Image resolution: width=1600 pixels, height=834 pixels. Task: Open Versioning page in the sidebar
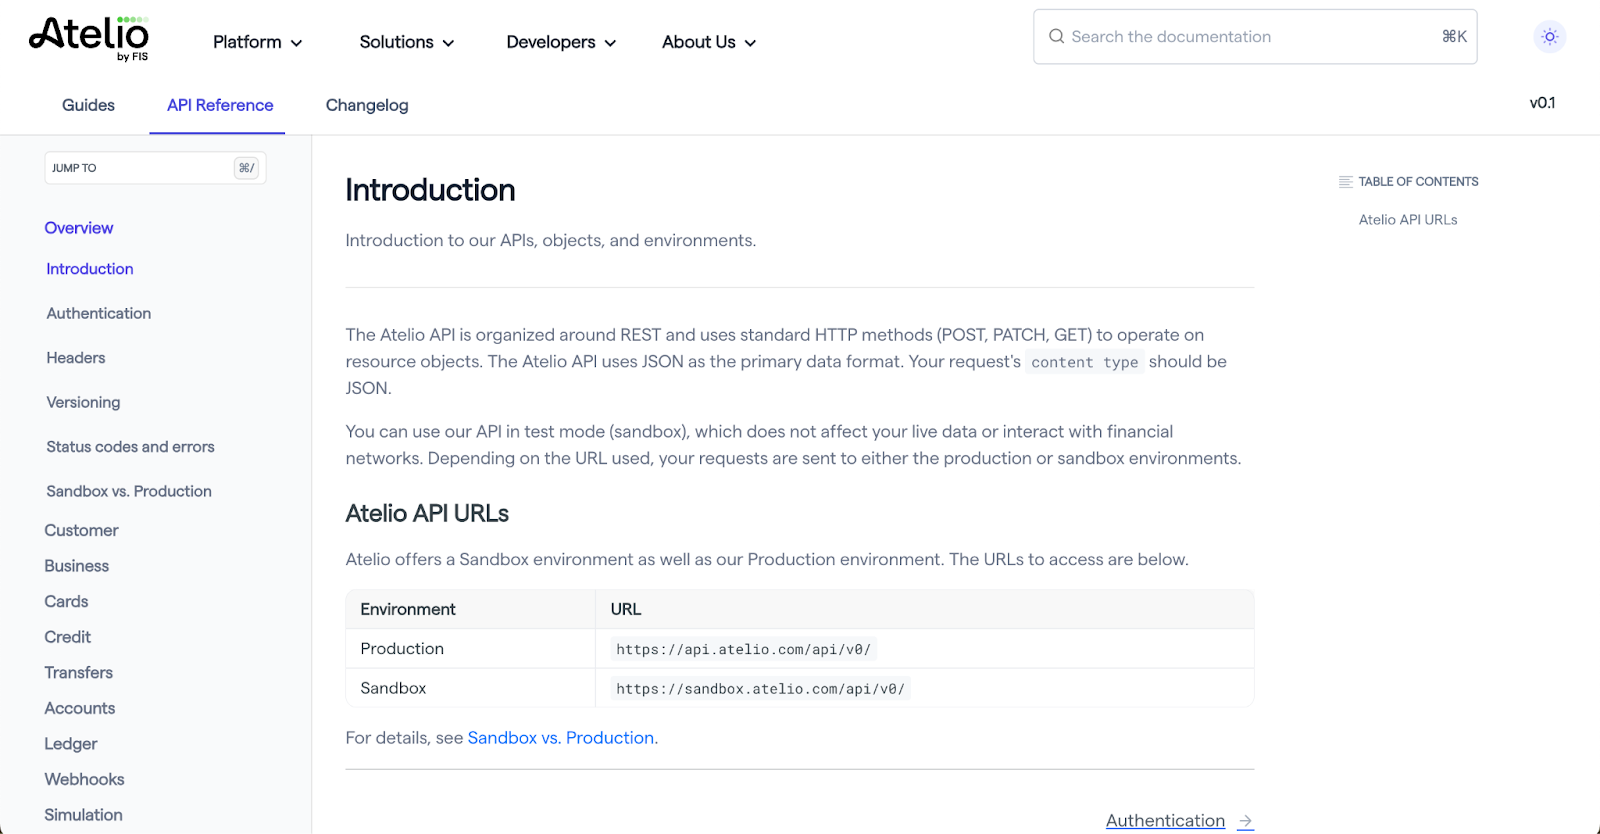click(83, 402)
